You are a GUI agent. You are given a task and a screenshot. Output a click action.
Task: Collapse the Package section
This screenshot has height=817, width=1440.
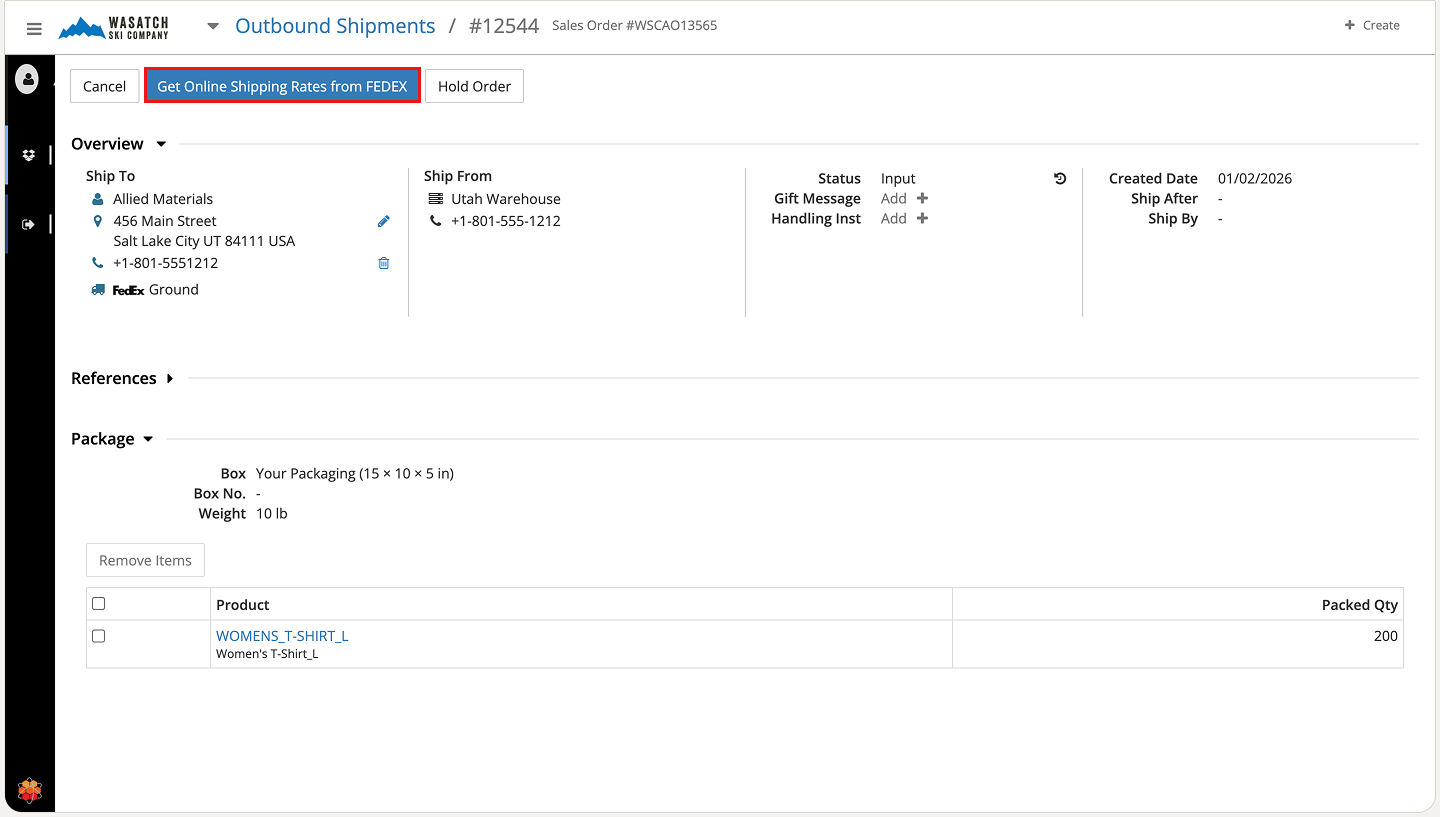pos(148,440)
